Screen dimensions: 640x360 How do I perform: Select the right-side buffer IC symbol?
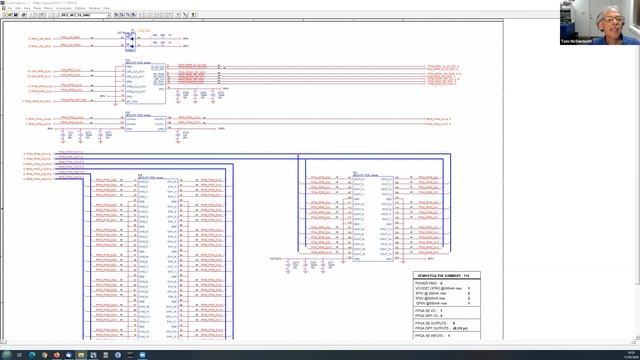point(373,218)
